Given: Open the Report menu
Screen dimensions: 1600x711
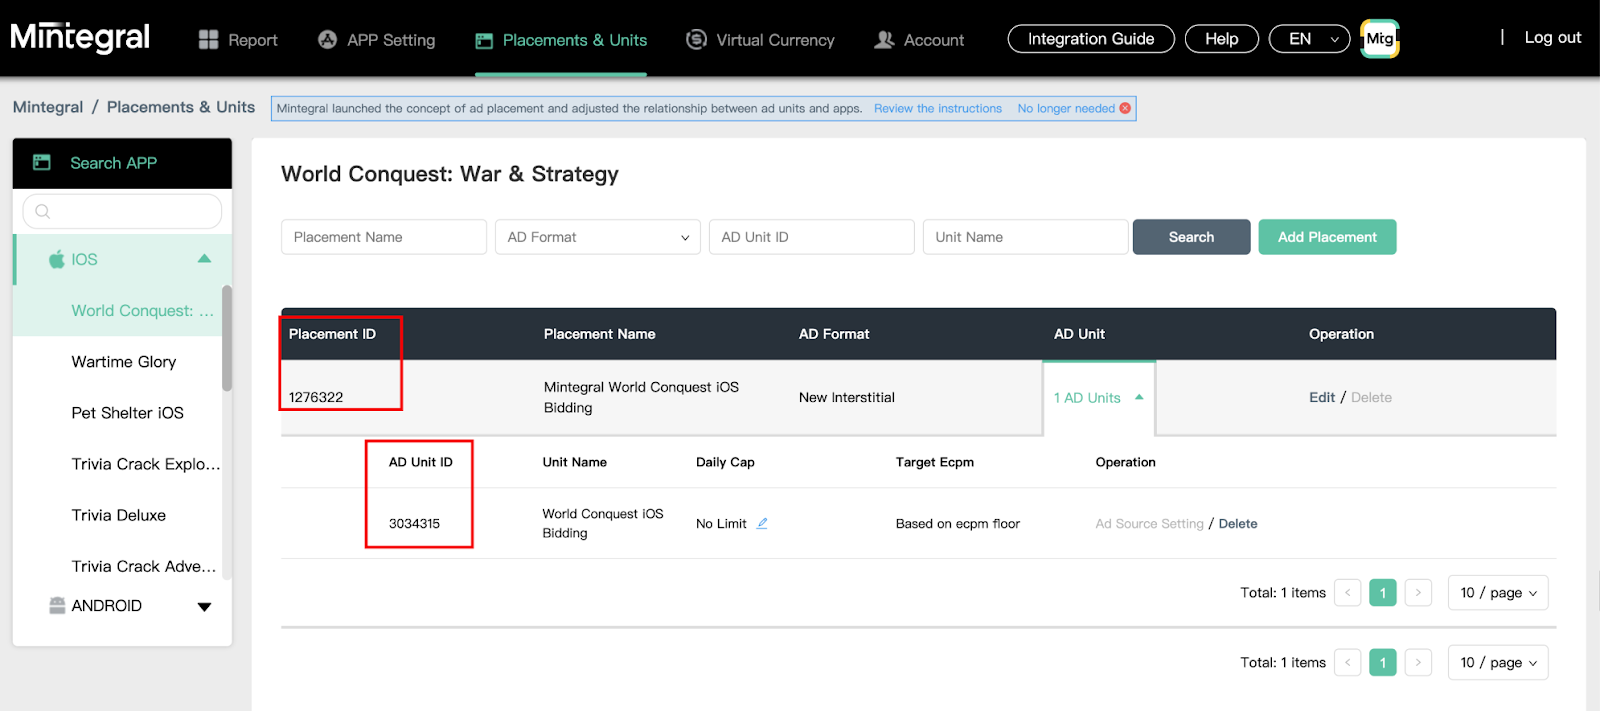Looking at the screenshot, I should (x=238, y=40).
